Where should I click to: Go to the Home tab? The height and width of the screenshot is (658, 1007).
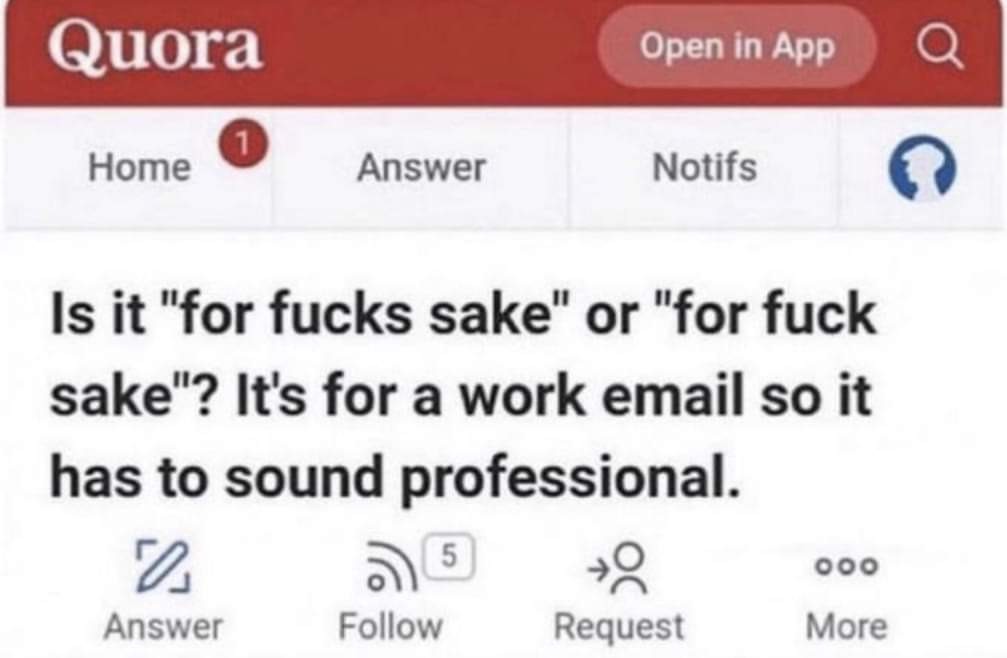coord(139,168)
